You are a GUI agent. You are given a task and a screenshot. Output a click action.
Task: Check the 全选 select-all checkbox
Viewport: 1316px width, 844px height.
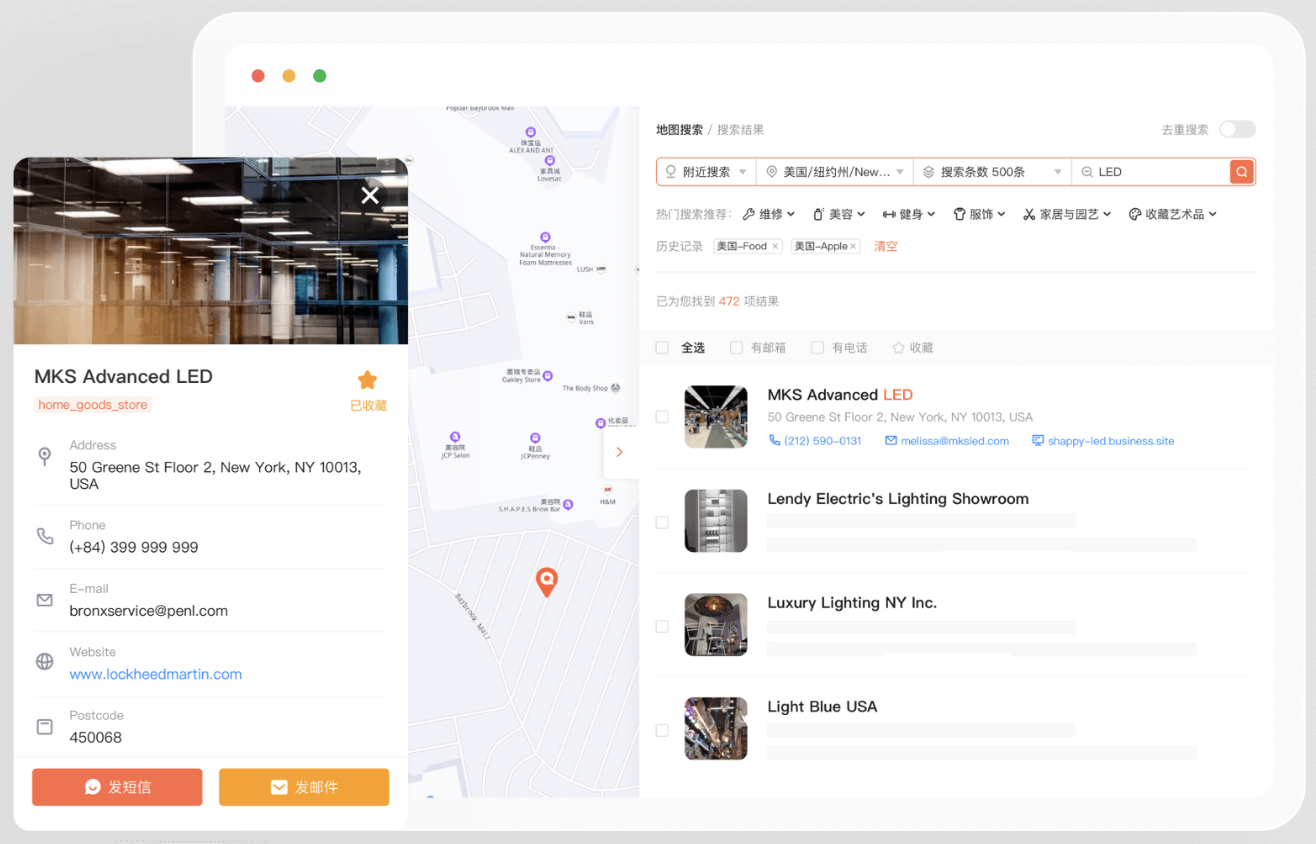point(662,348)
